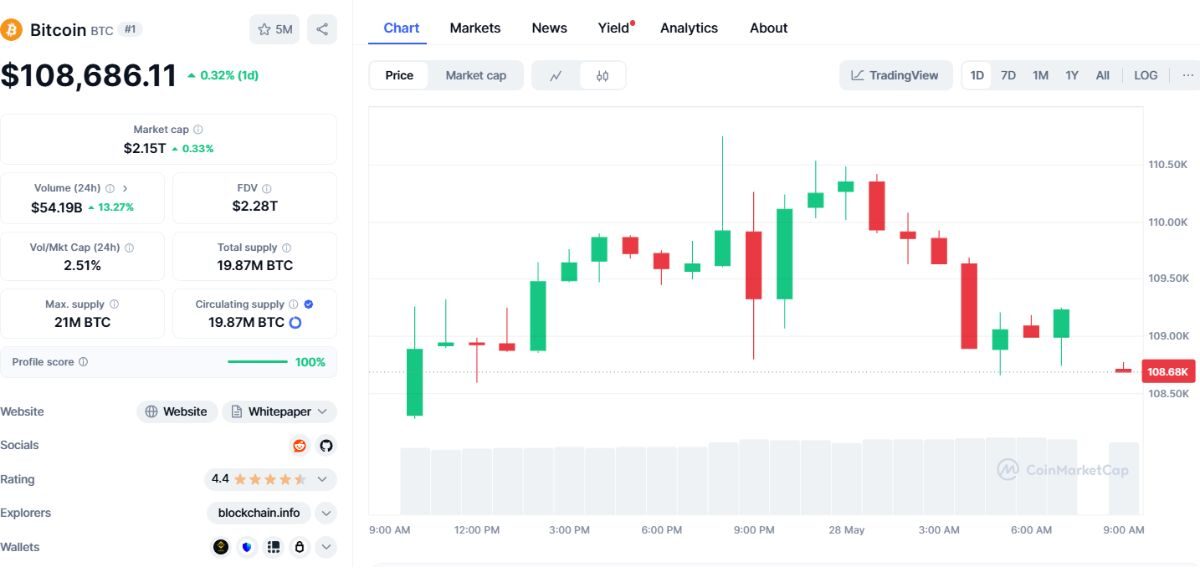Open the Analytics tab
This screenshot has width=1200, height=568.
pos(689,28)
